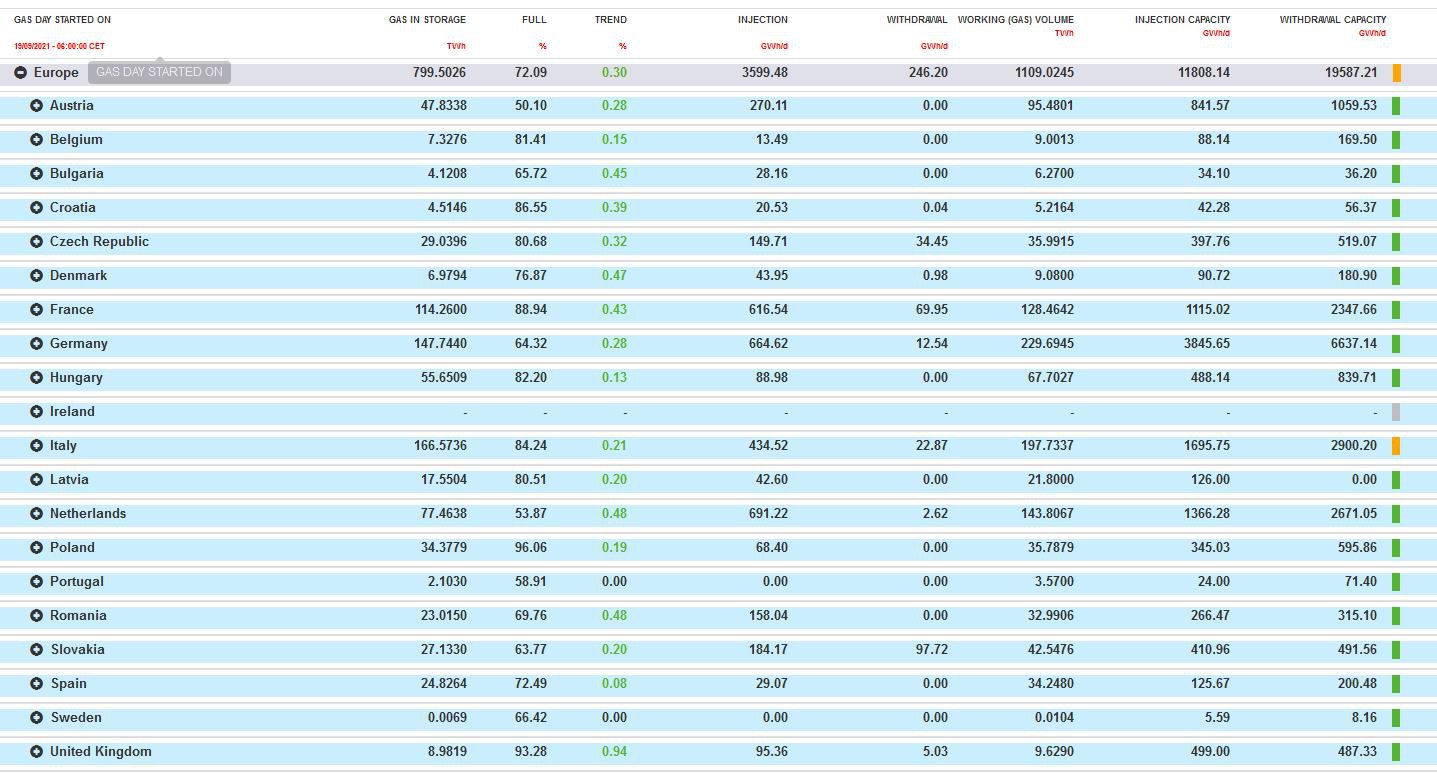
Task: Click the Slovakia country name
Action: (x=78, y=650)
